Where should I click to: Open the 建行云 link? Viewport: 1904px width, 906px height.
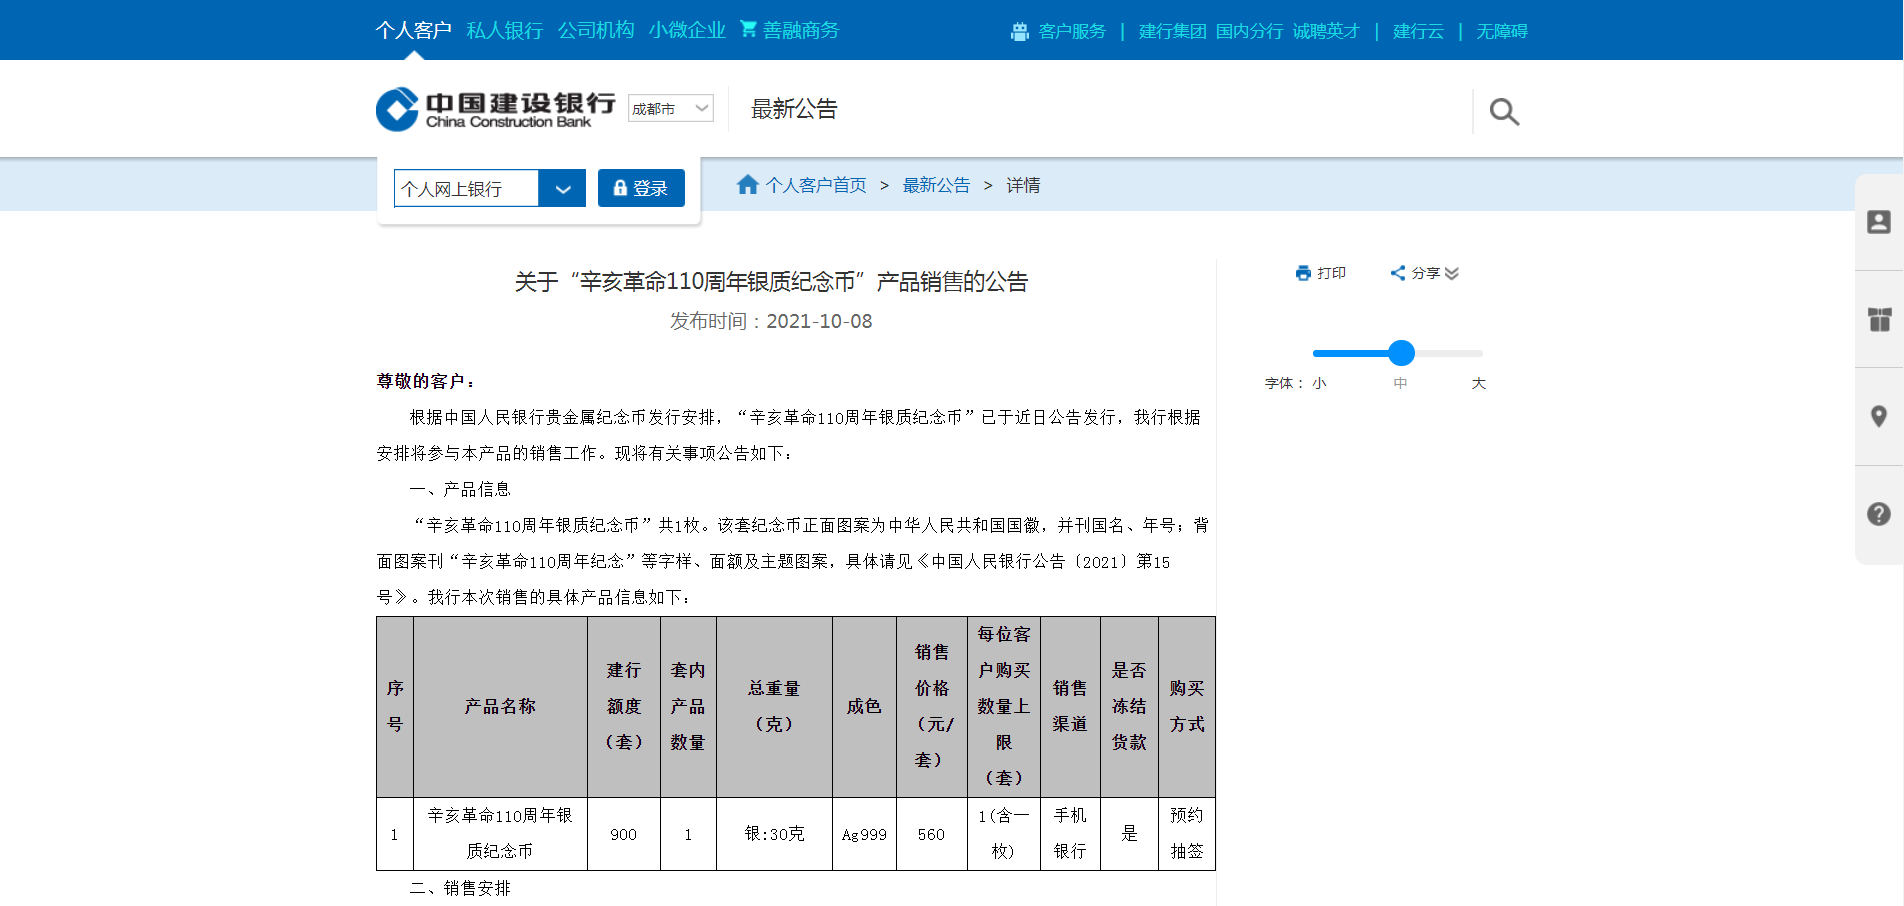tap(1418, 31)
